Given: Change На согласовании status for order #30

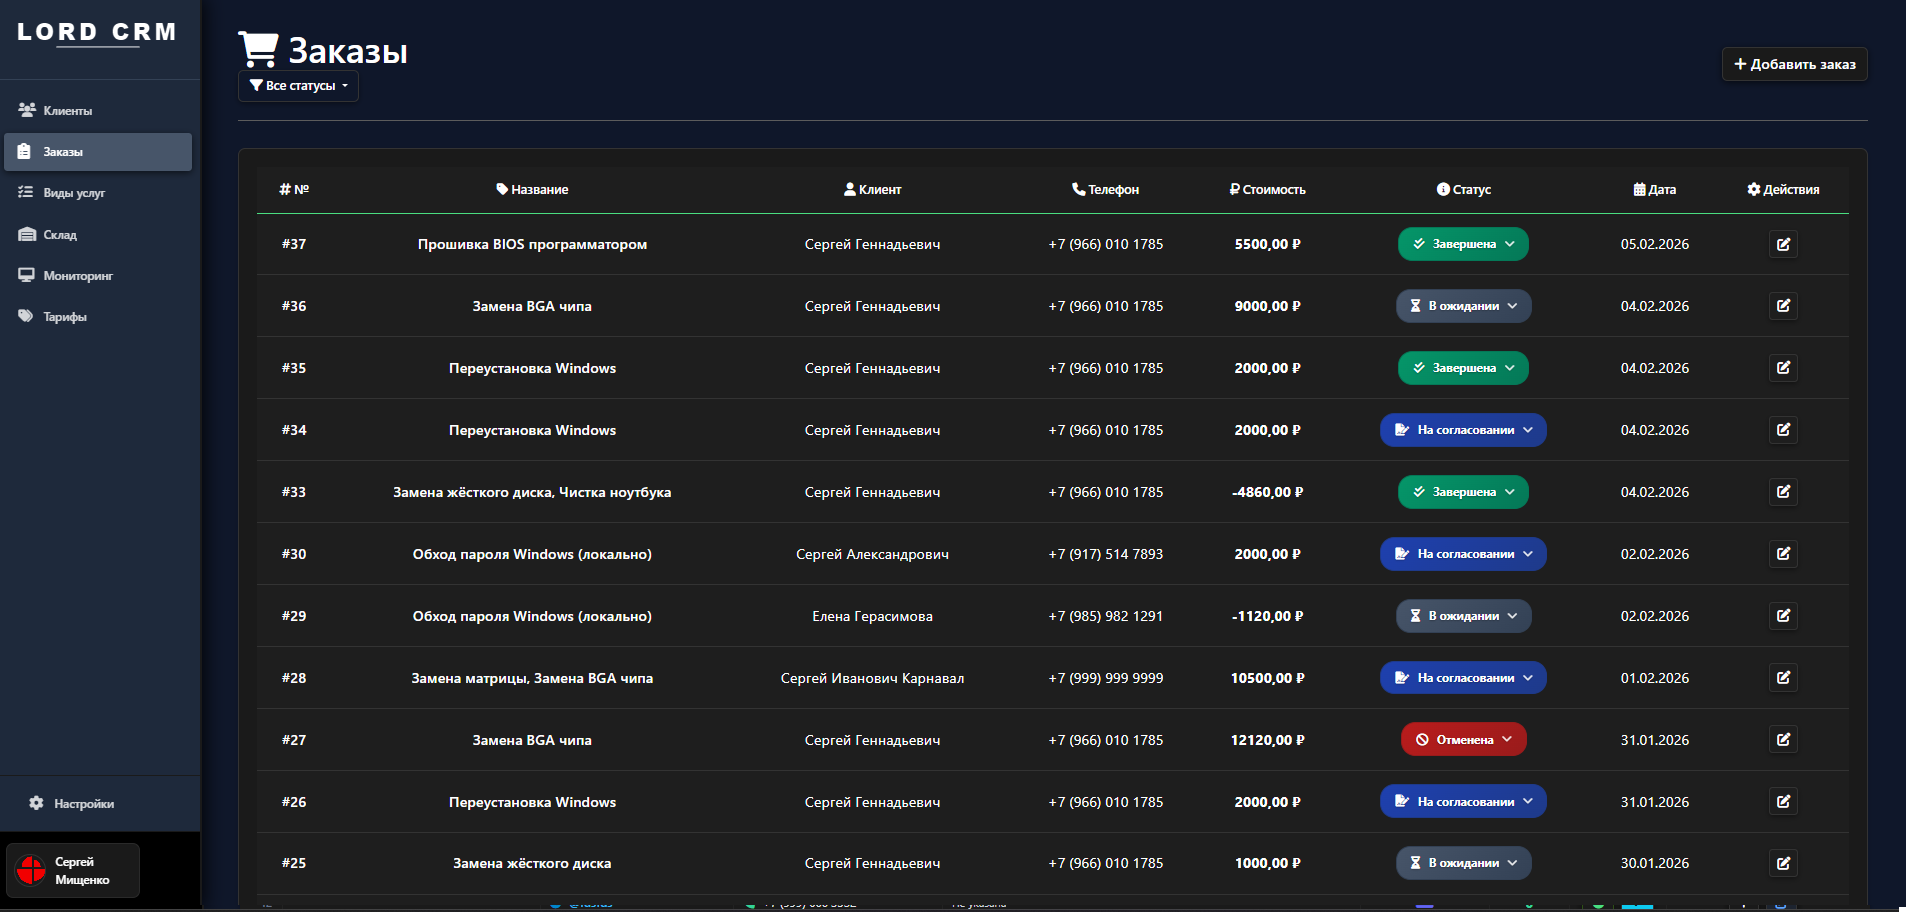Looking at the screenshot, I should tap(1463, 554).
